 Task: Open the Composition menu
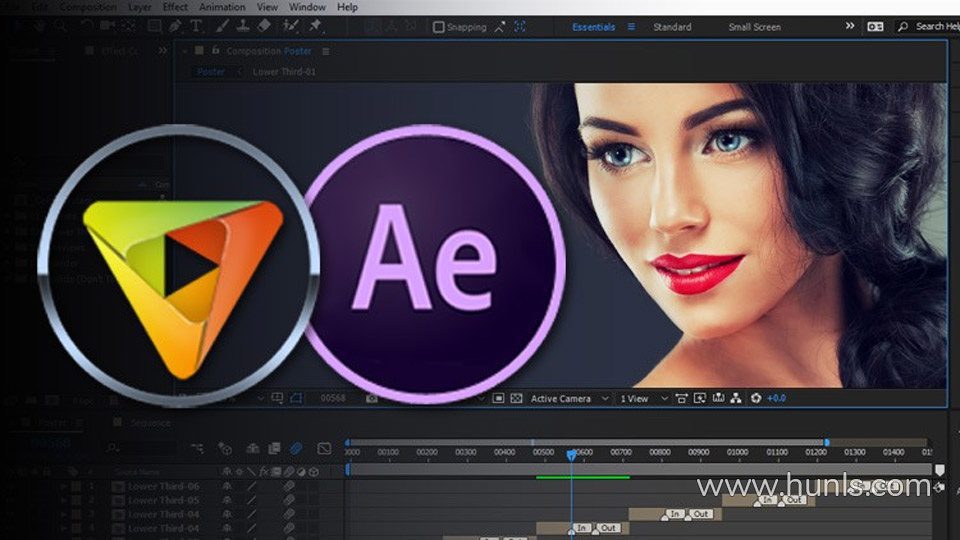click(88, 7)
